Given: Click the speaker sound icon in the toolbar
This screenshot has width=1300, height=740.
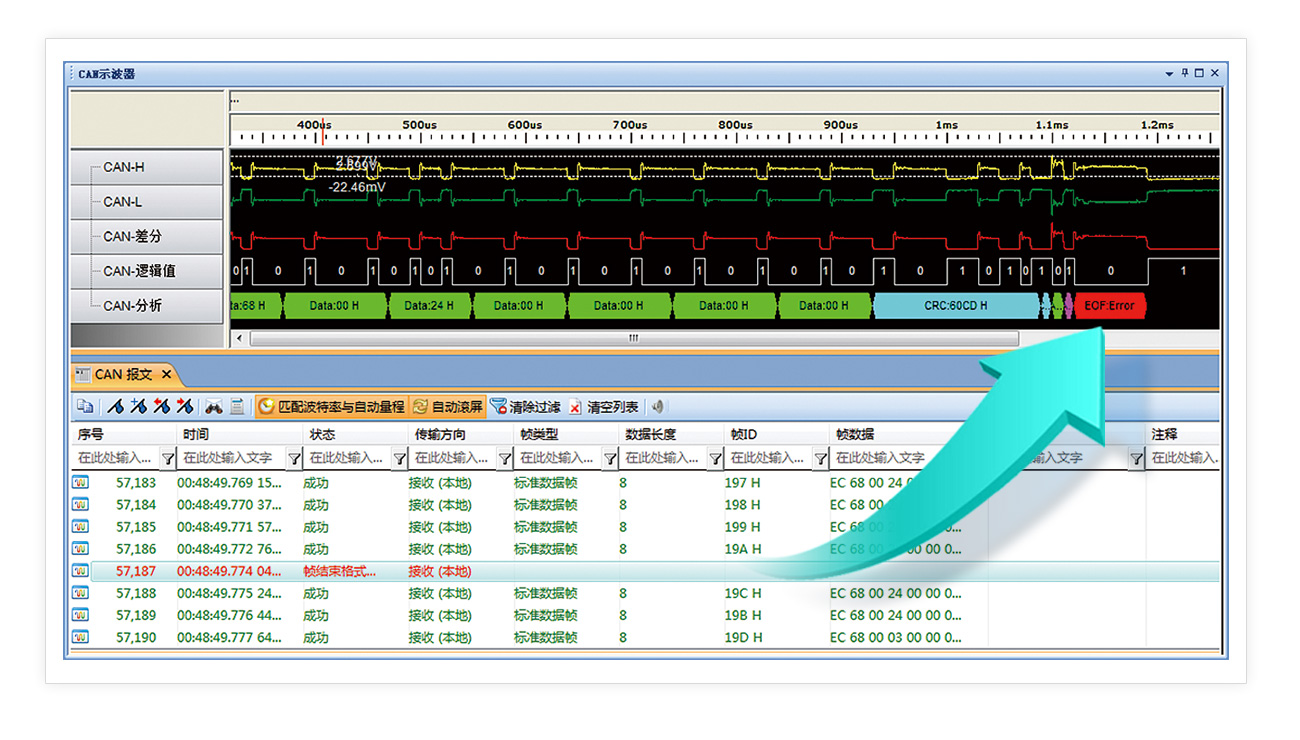Looking at the screenshot, I should pos(658,407).
